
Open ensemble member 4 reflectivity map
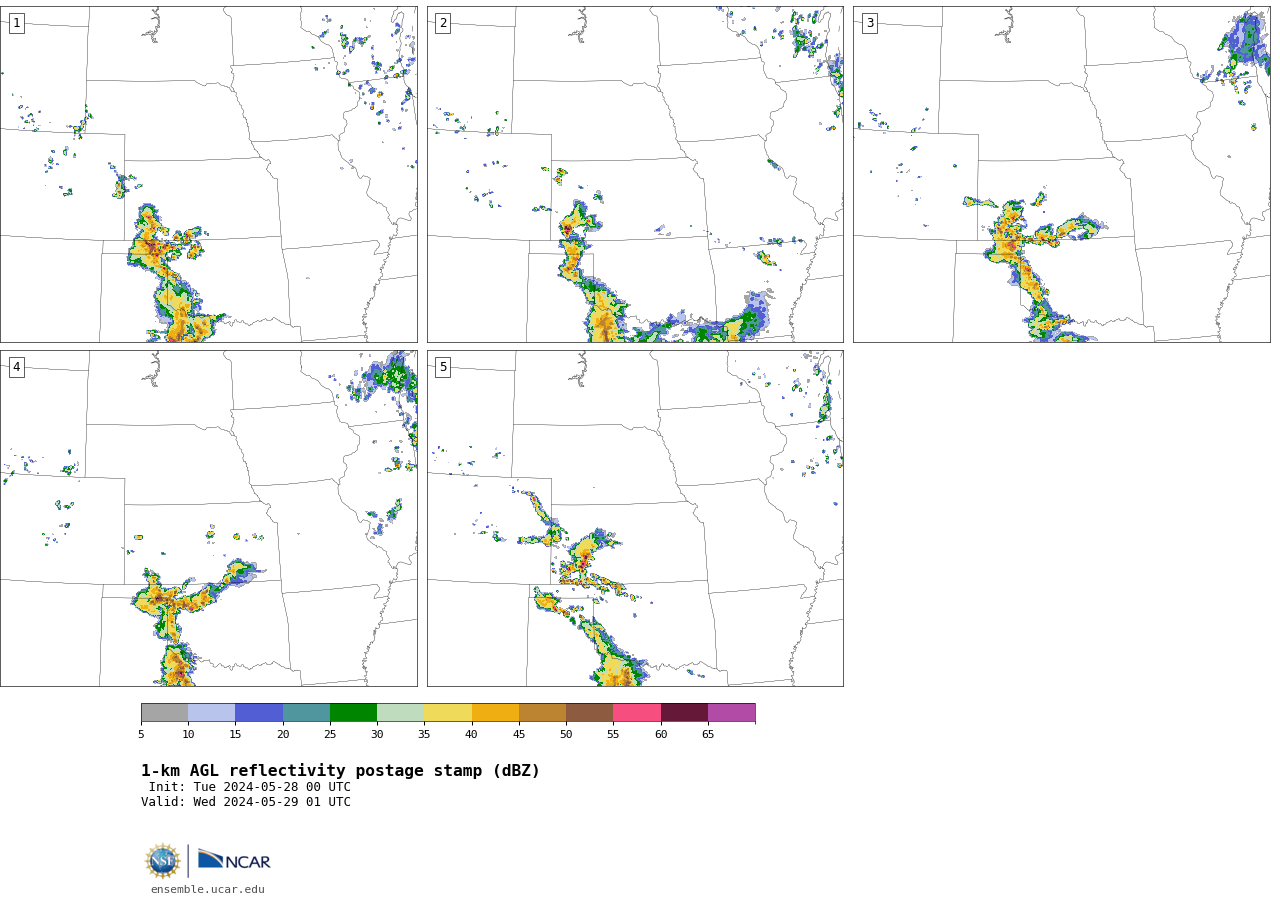(208, 518)
